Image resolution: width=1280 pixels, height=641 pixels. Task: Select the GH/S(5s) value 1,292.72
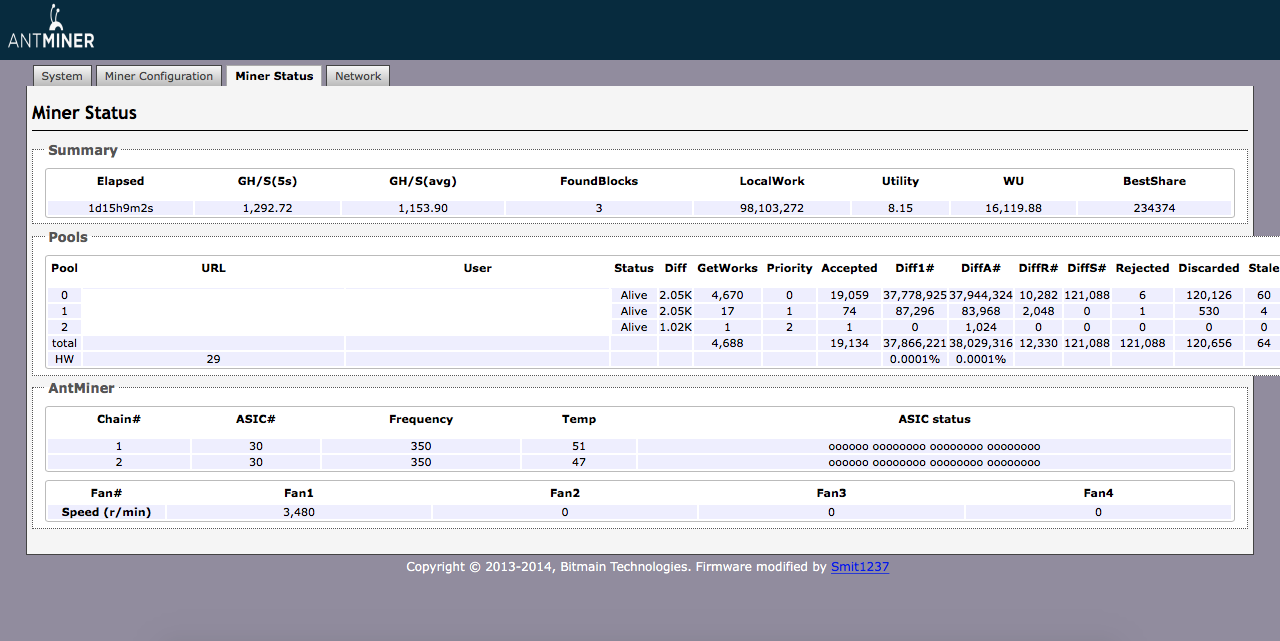[x=267, y=208]
